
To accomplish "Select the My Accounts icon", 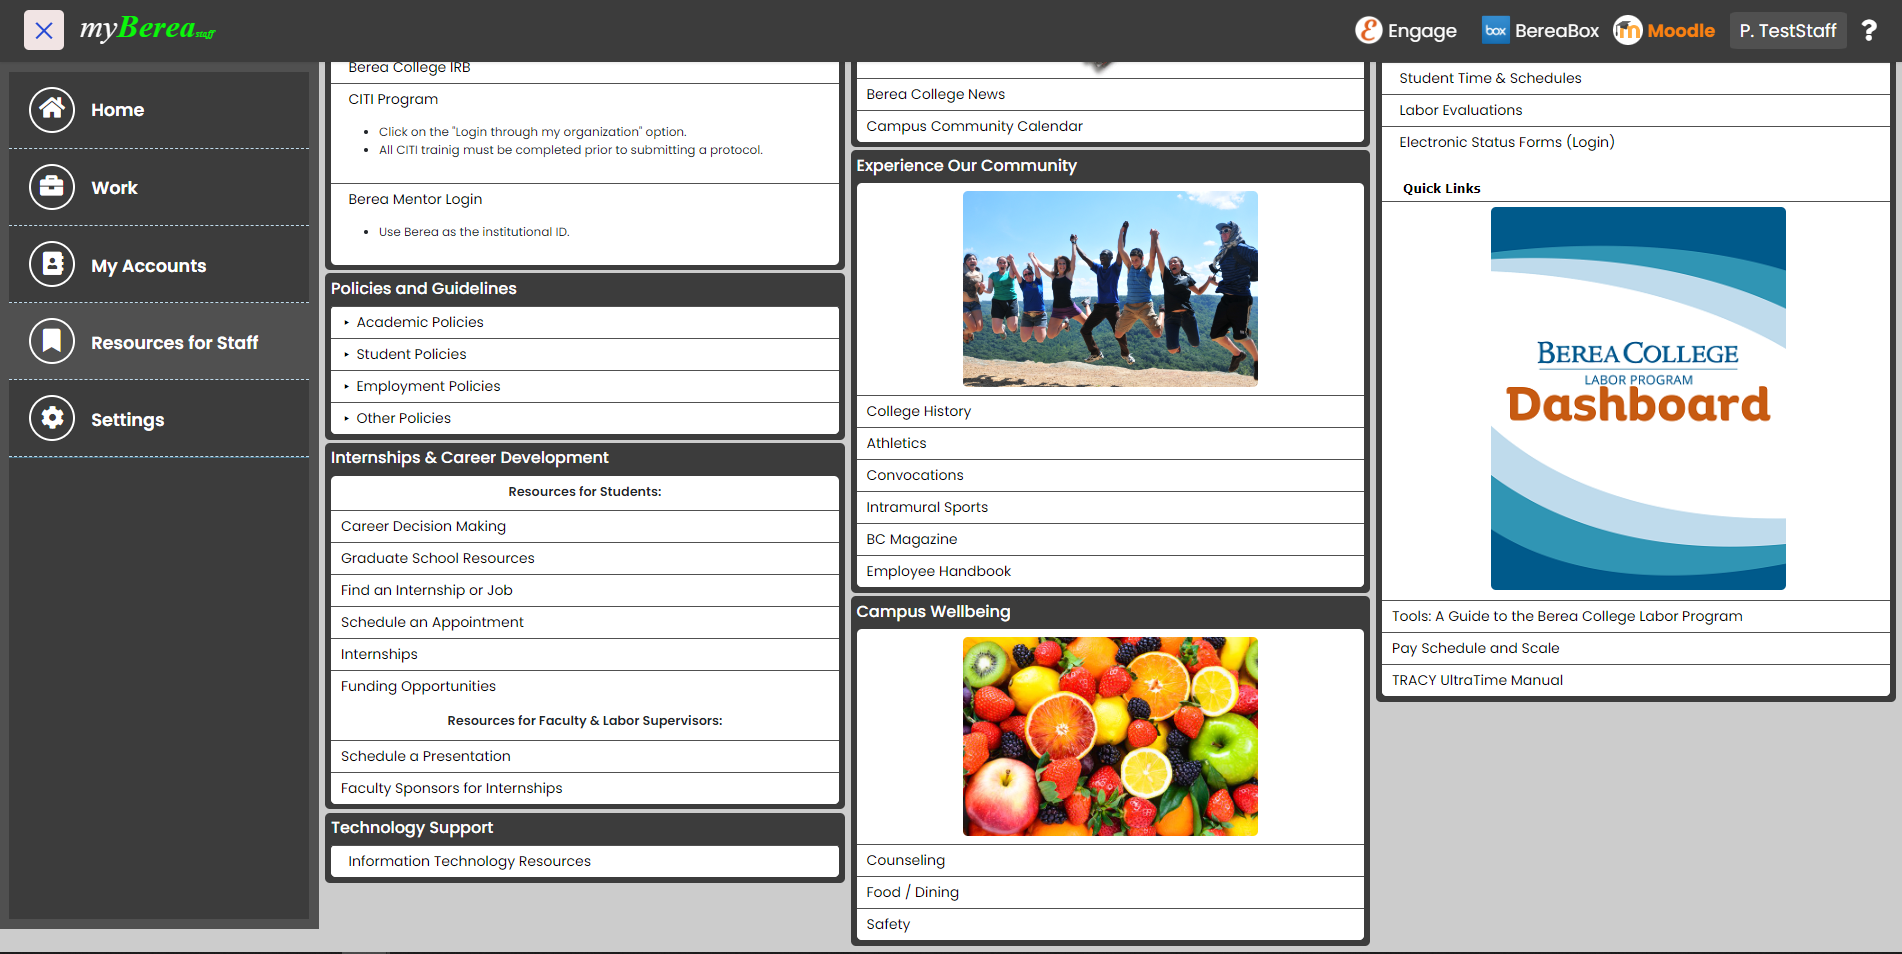I will click(x=52, y=265).
